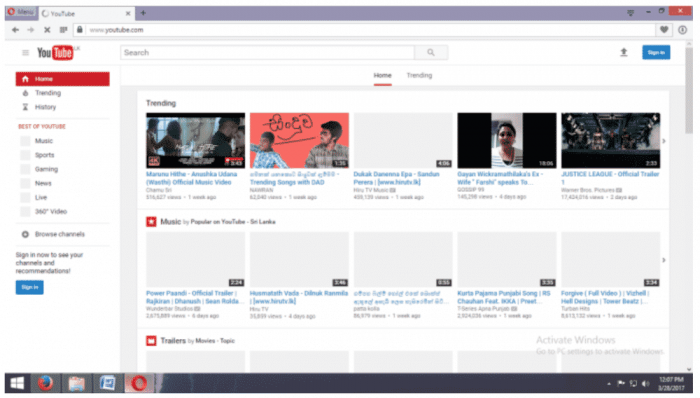700x398 pixels.
Task: Click Dukak Danenna Epa title link
Action: tap(396, 178)
